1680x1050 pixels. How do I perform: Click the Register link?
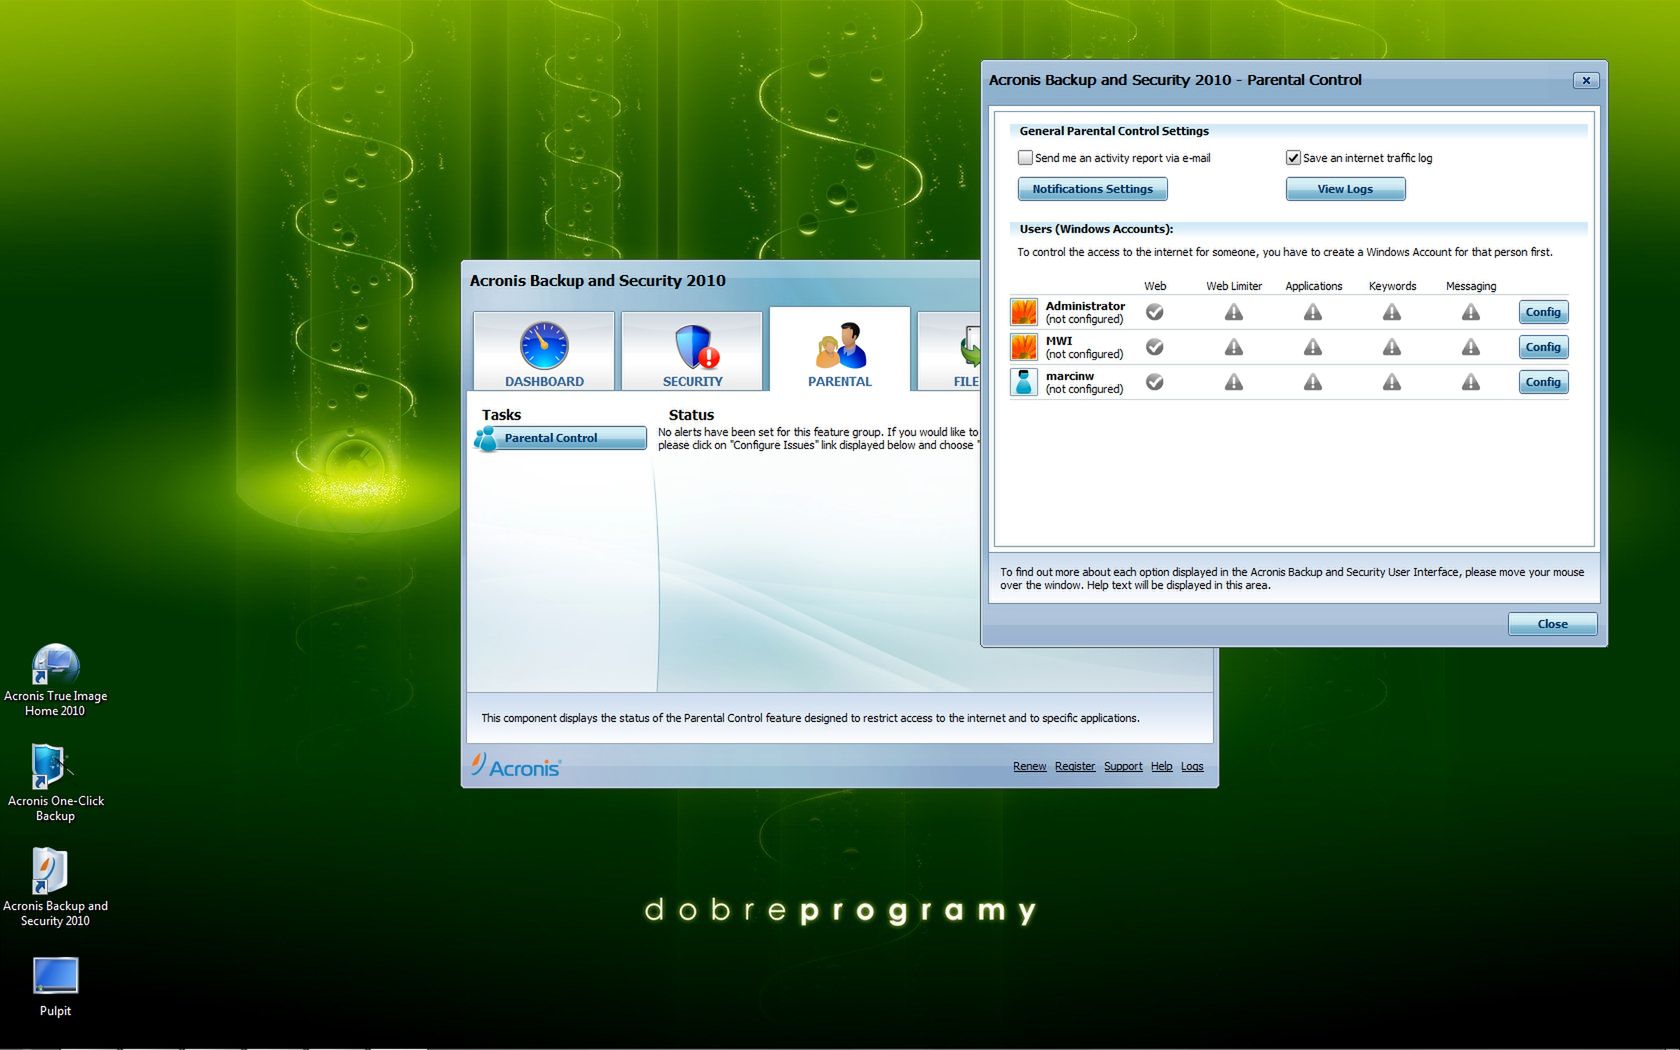coord(1075,767)
